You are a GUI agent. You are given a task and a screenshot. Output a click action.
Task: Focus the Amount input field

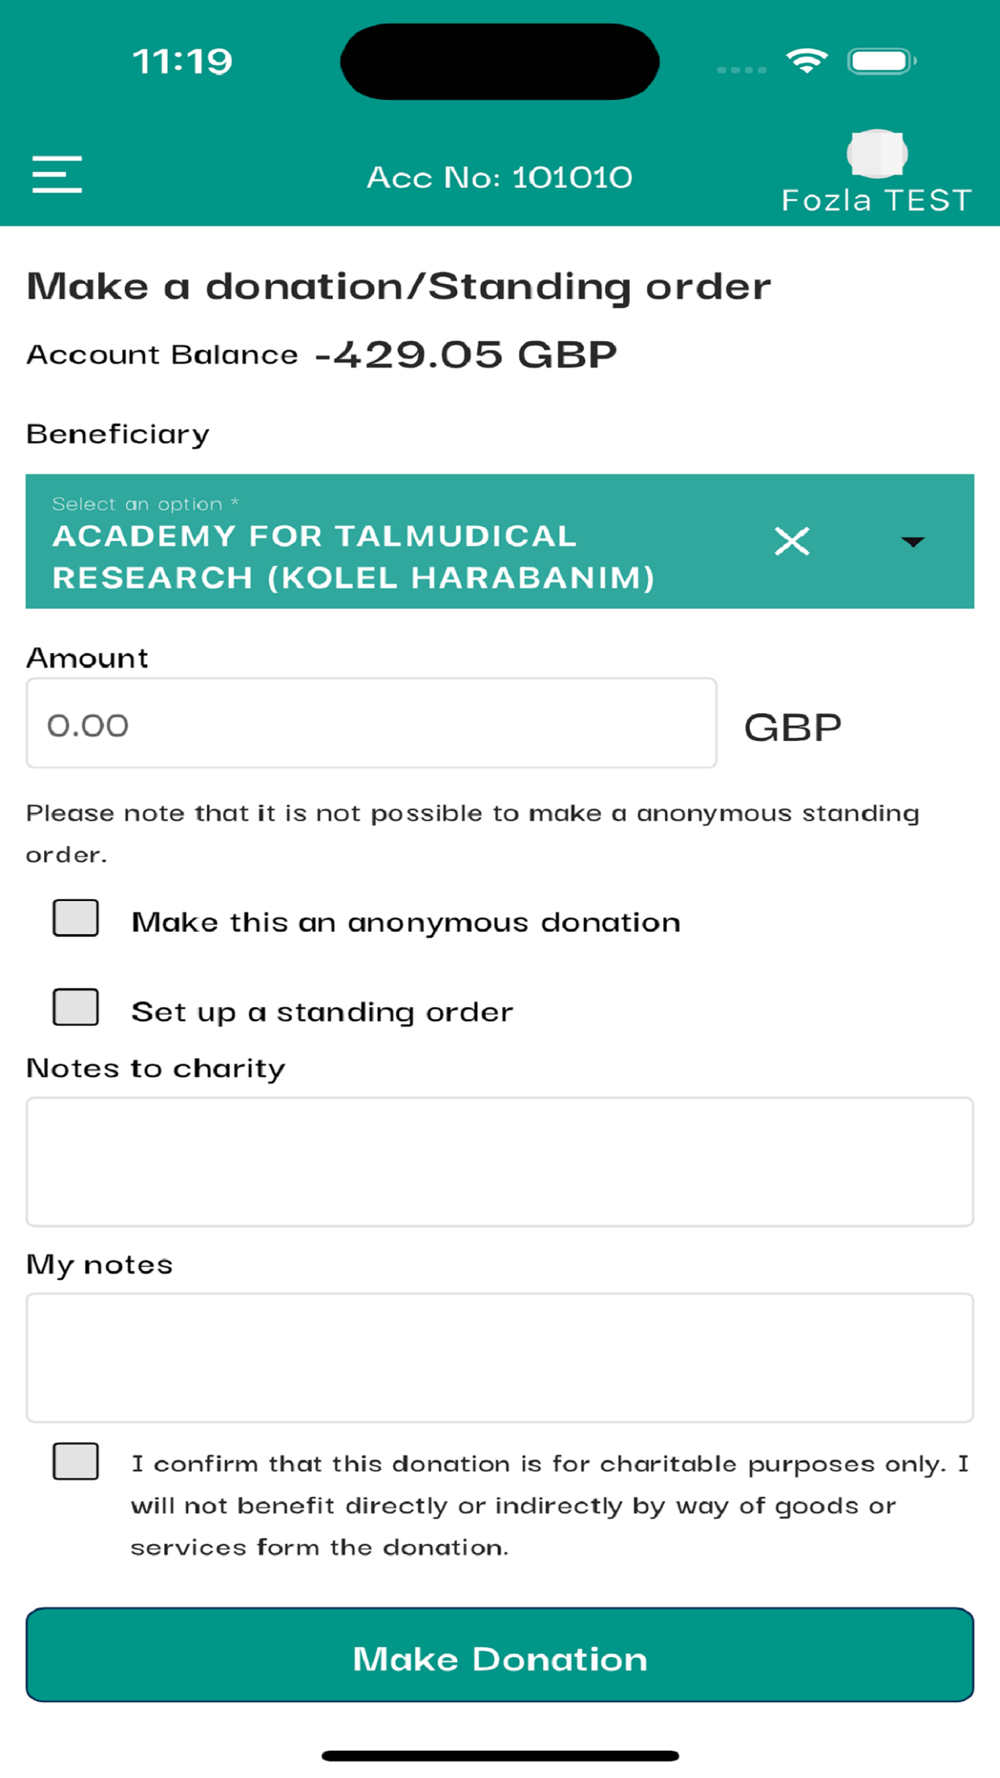click(x=371, y=724)
